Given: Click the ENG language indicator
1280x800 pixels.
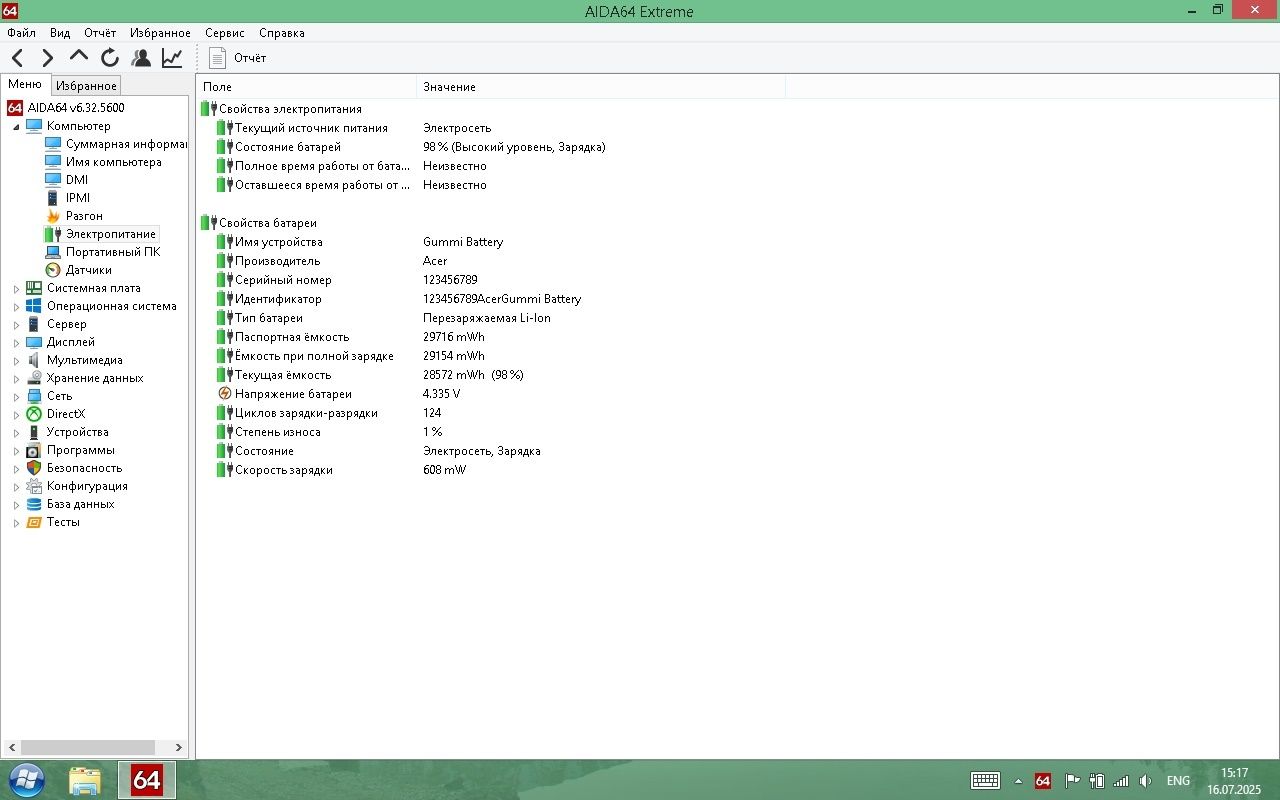Looking at the screenshot, I should click(1178, 781).
